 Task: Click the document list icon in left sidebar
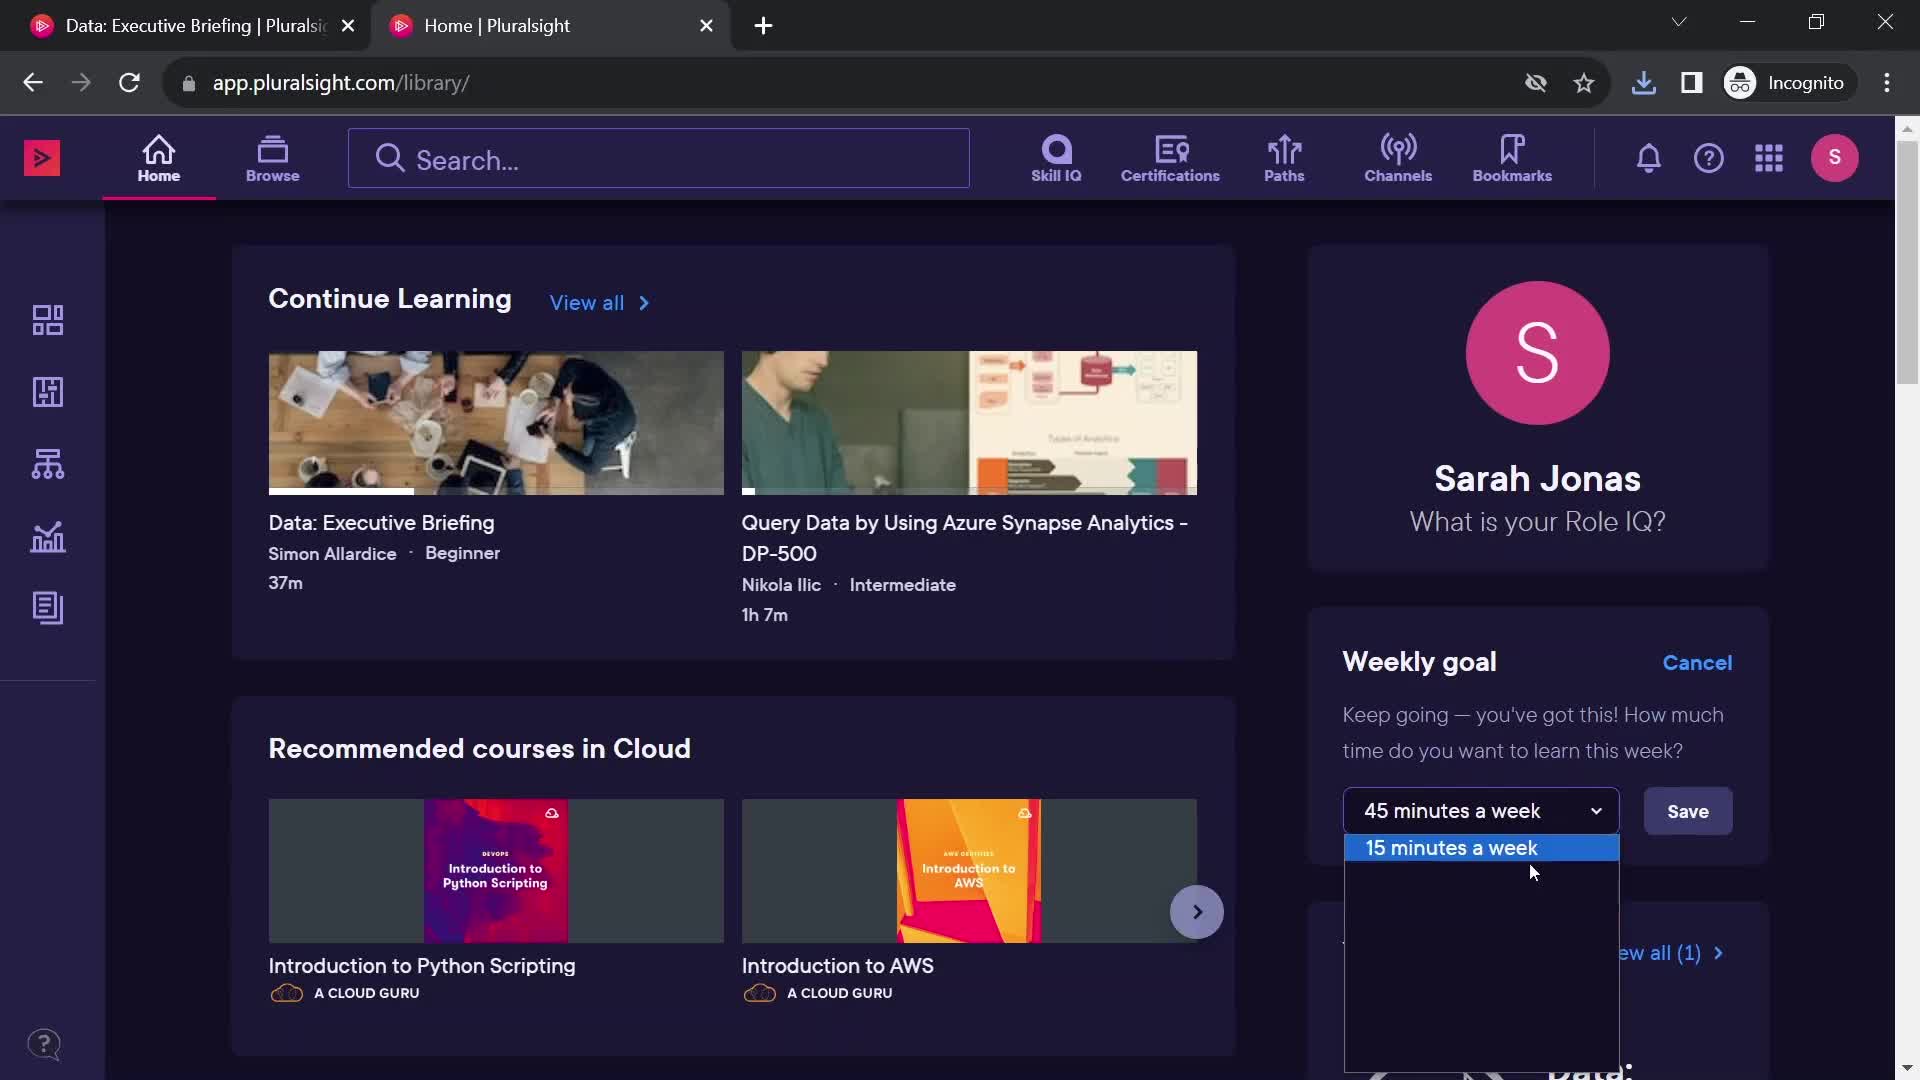(48, 608)
